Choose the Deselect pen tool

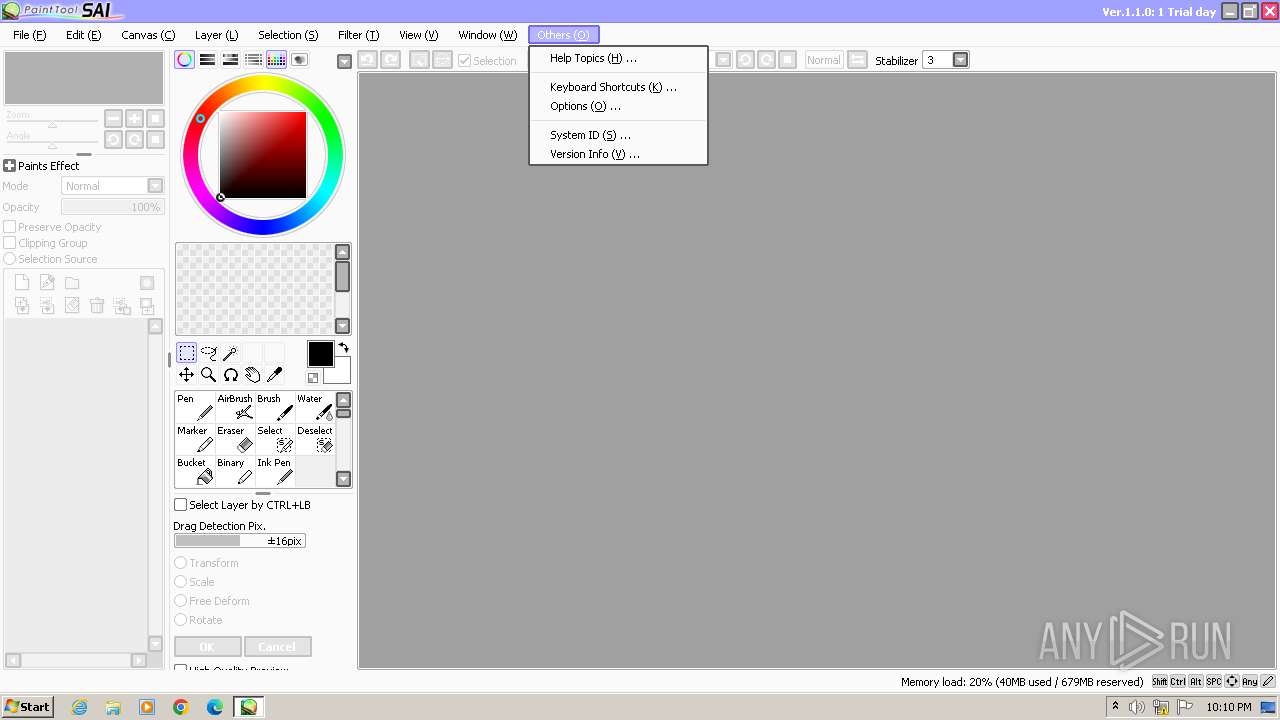pyautogui.click(x=315, y=439)
